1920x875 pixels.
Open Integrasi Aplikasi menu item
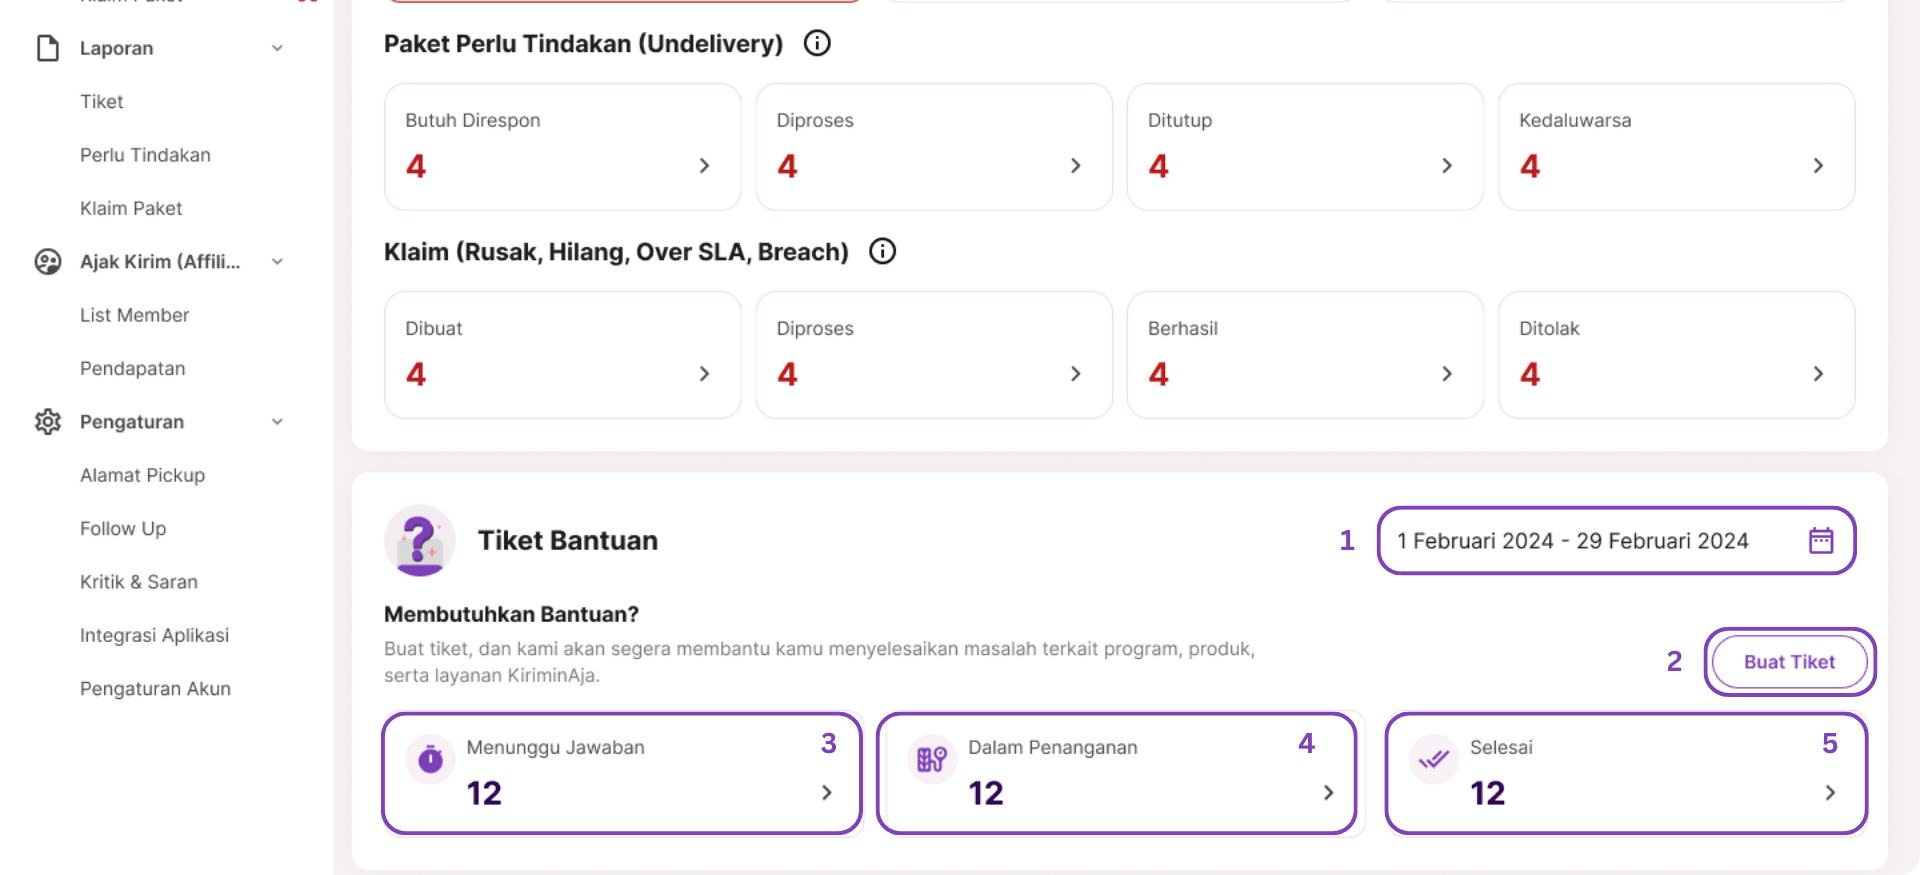click(154, 635)
